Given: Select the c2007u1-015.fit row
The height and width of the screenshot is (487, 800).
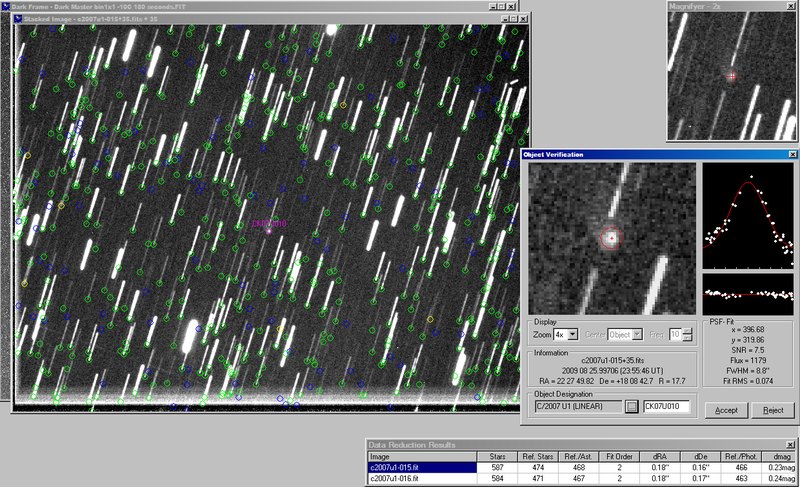Looking at the screenshot, I should click(x=582, y=468).
